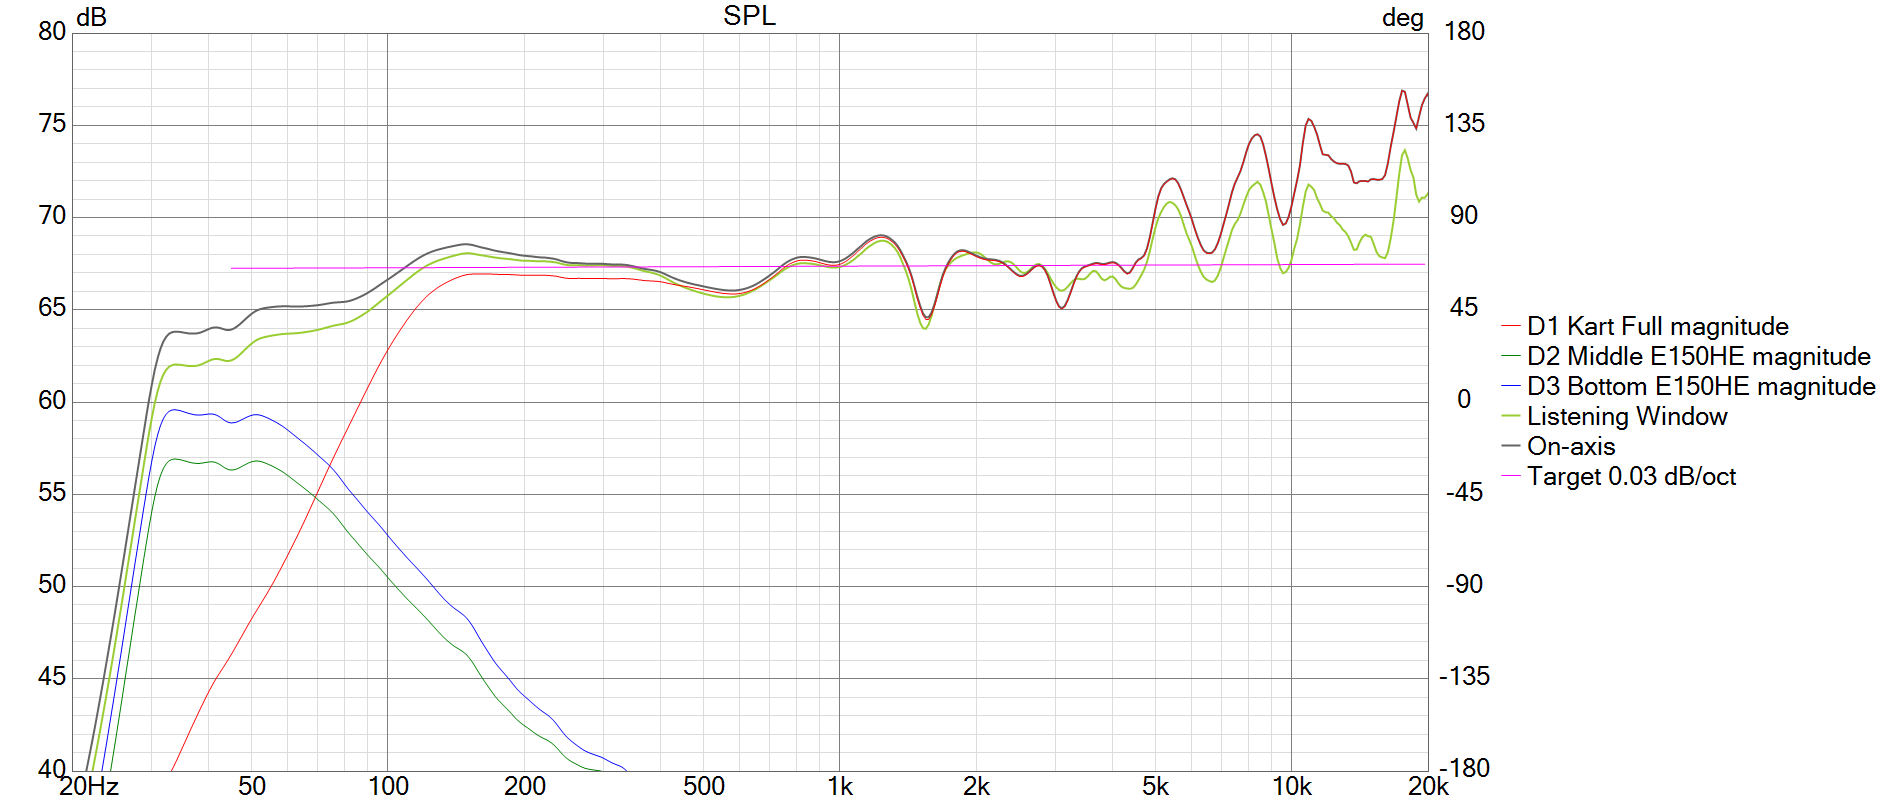
Task: Toggle Target 0.03 dB/oct legend entry
Action: pyautogui.click(x=1631, y=476)
